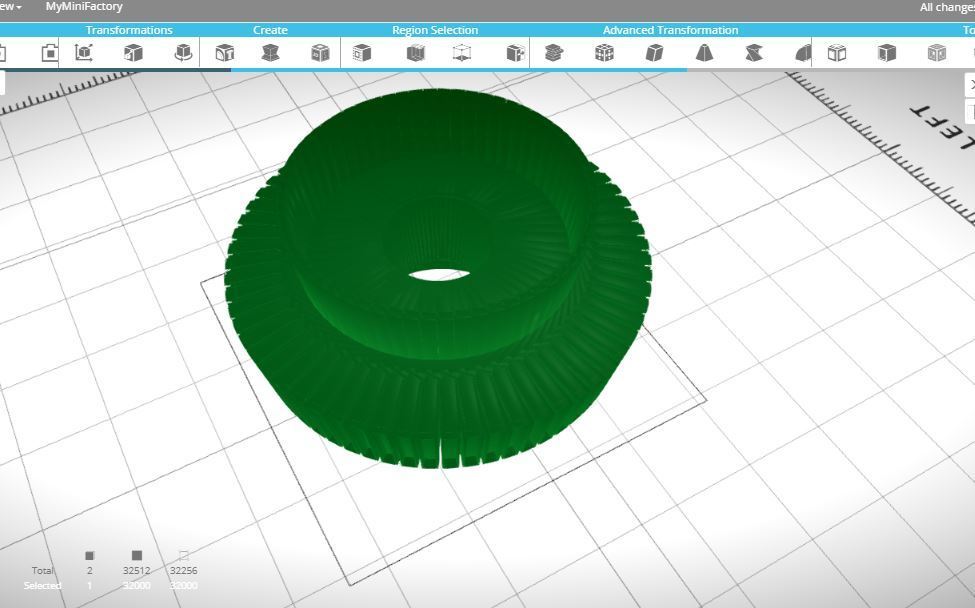Click the Taper tool truncated pyramid icon
The image size is (975, 608).
(x=704, y=53)
